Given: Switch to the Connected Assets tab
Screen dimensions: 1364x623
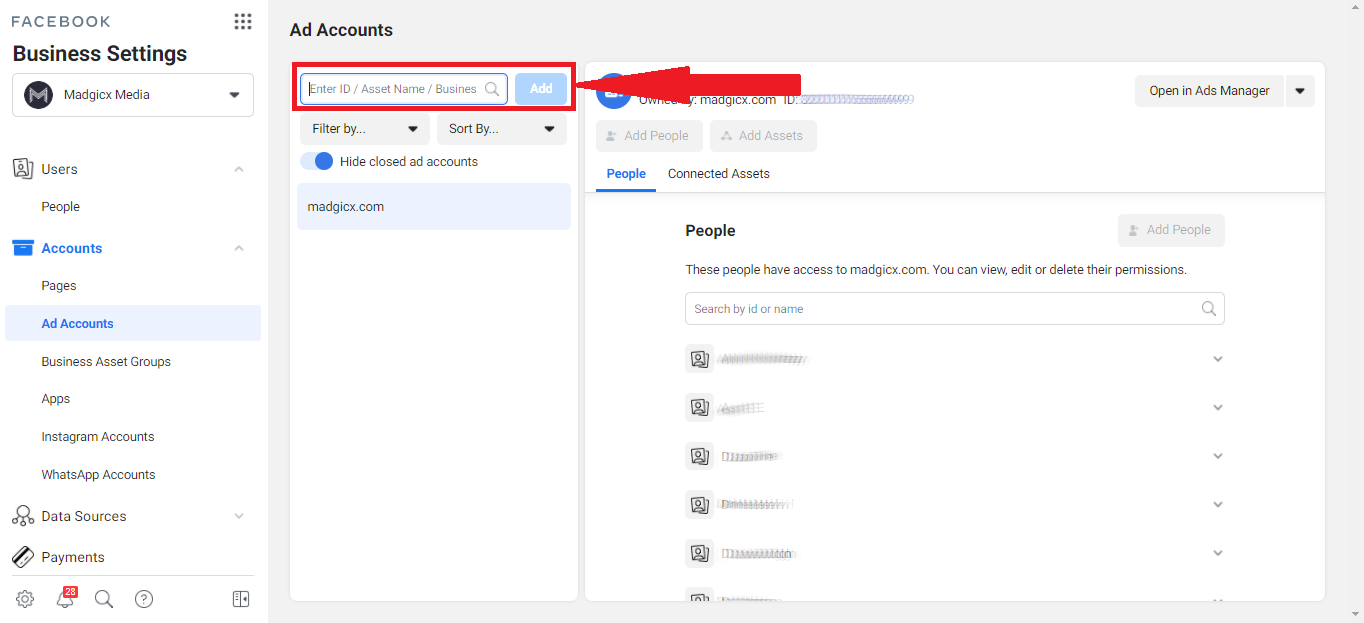Looking at the screenshot, I should (x=719, y=174).
